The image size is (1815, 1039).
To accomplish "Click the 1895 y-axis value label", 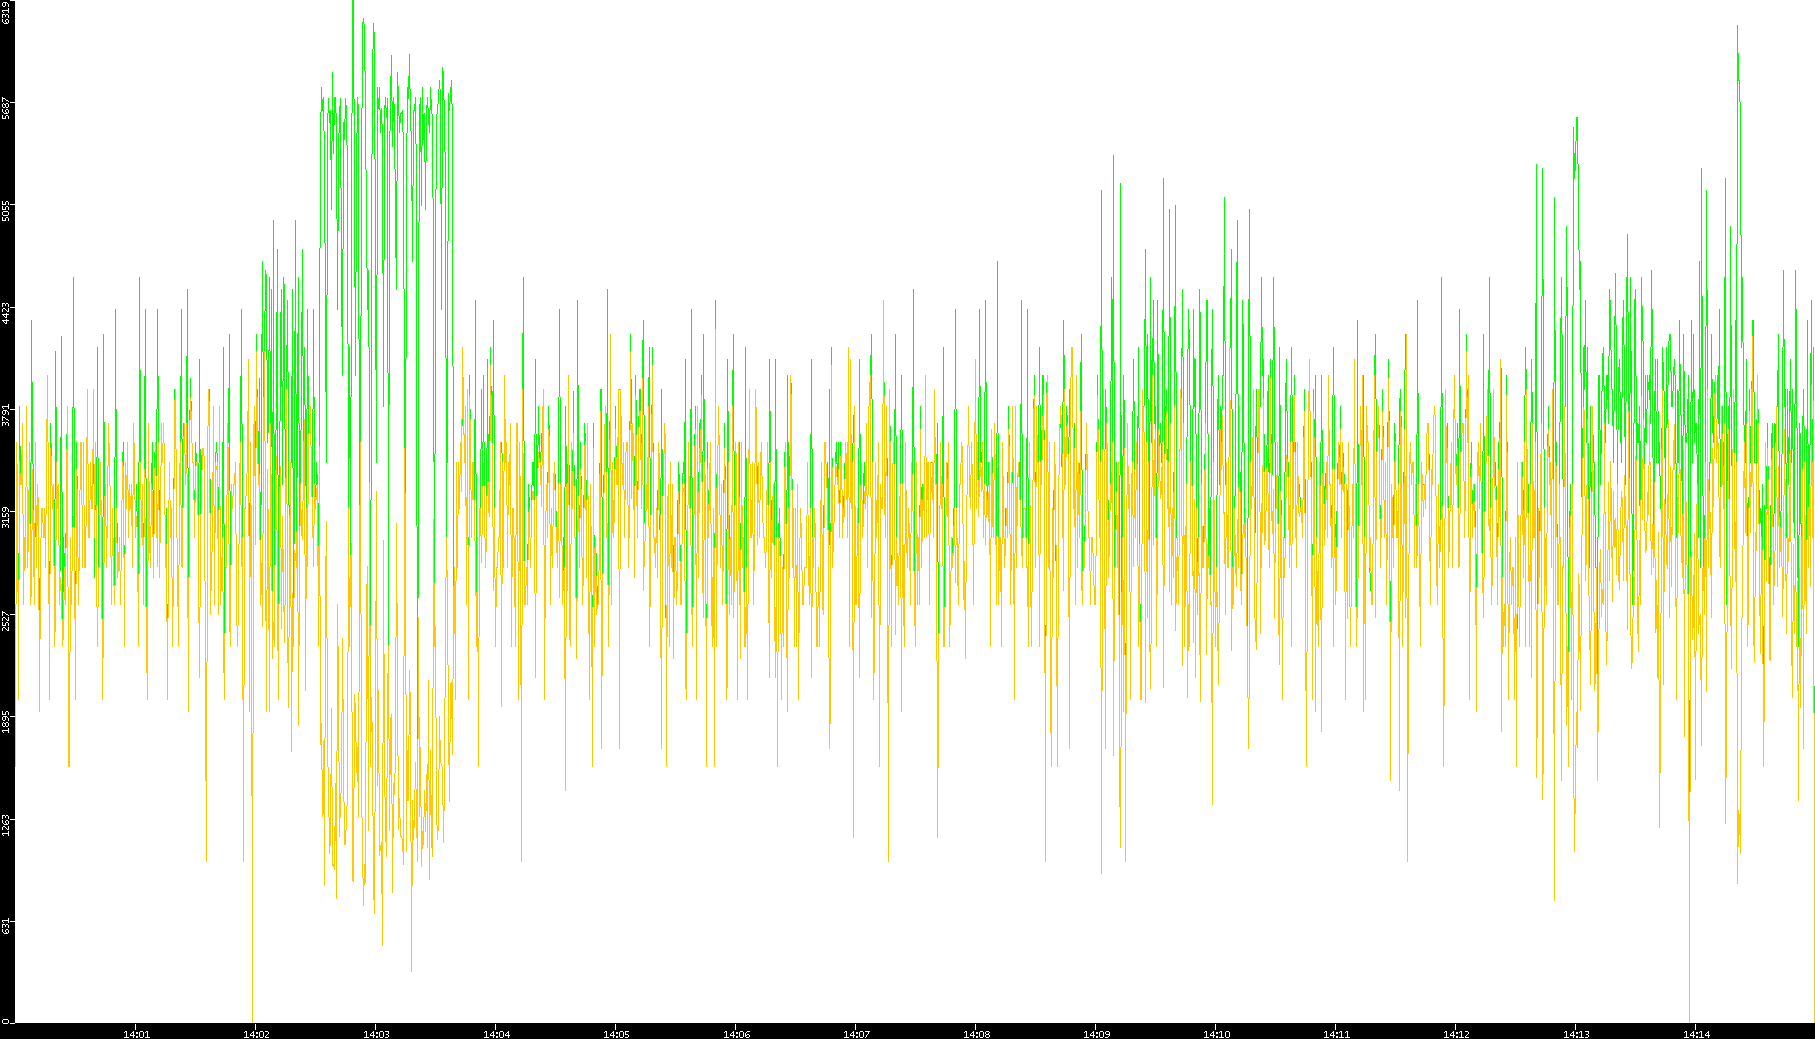I will click(7, 722).
